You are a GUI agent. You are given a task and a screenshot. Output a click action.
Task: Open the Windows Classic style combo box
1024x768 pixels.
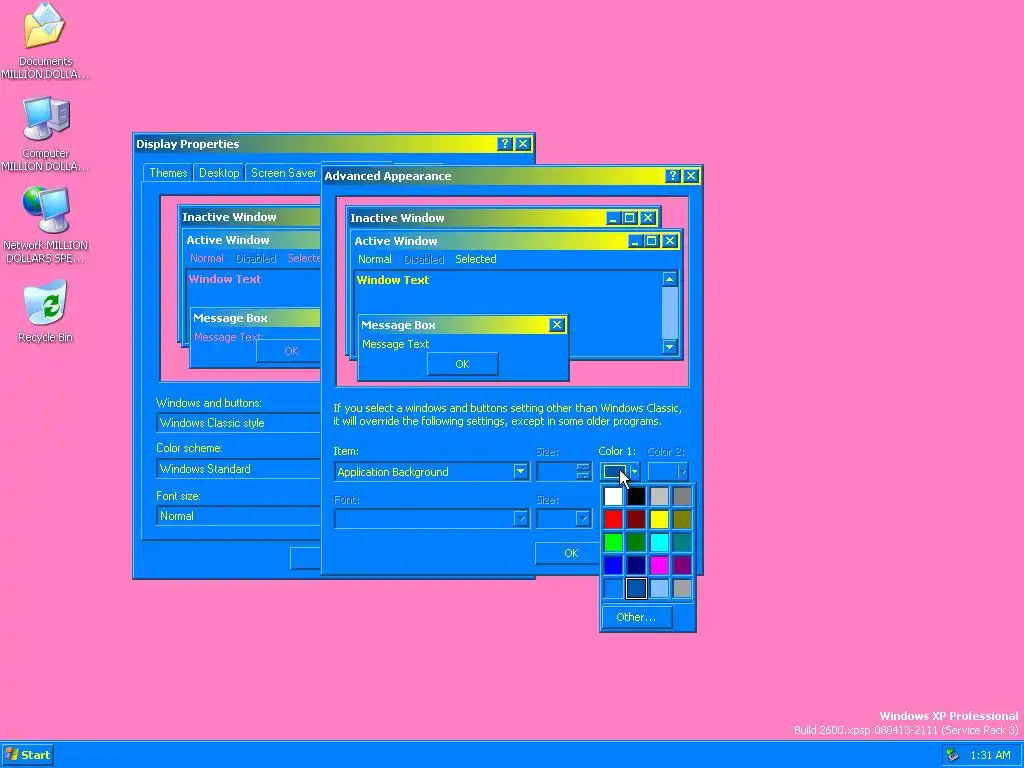(x=238, y=423)
